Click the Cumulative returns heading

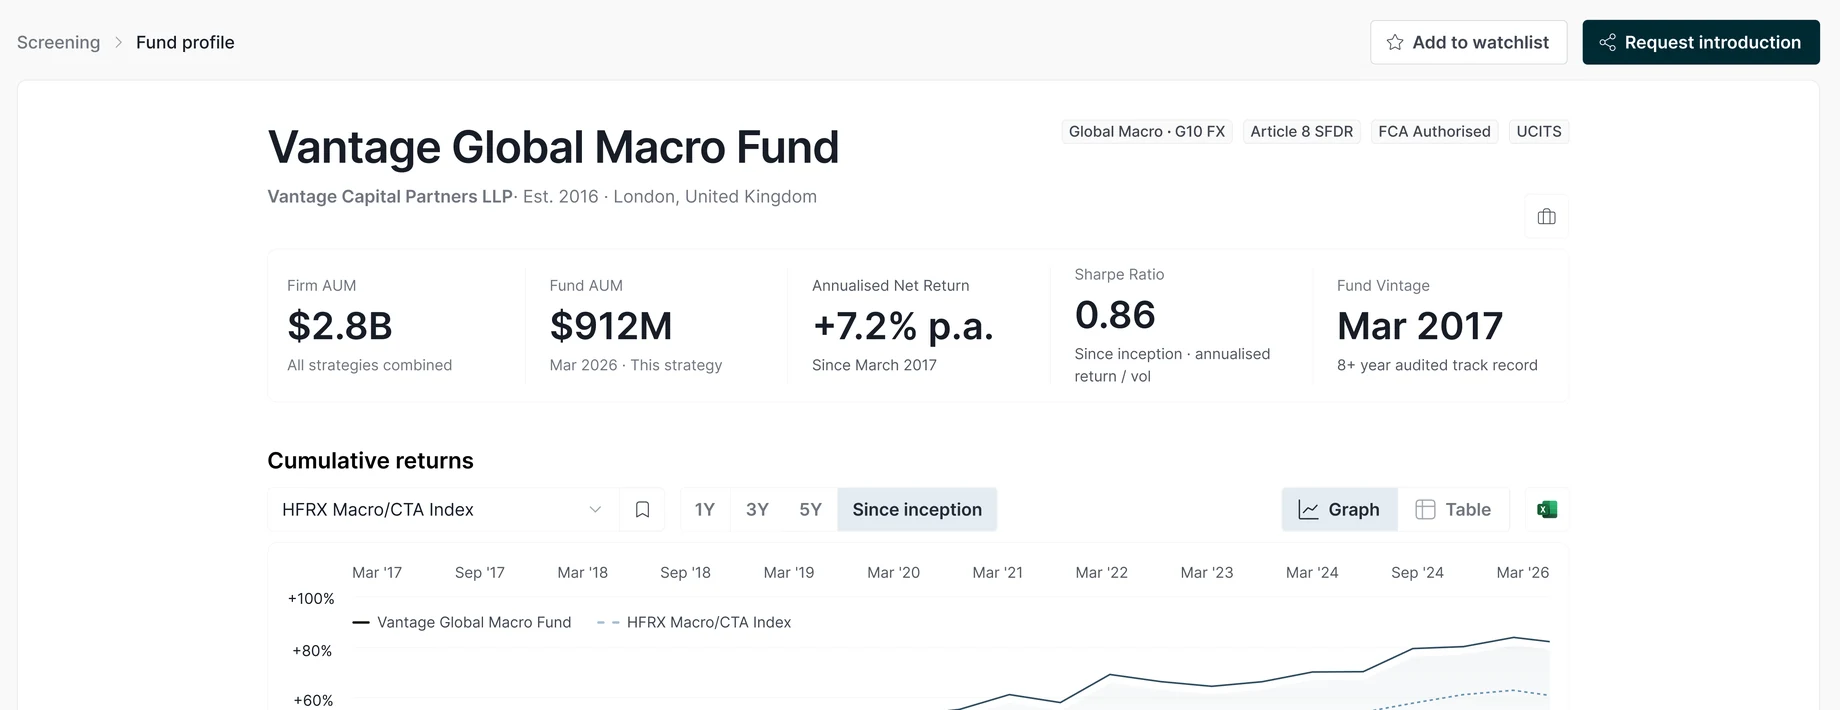(x=370, y=461)
